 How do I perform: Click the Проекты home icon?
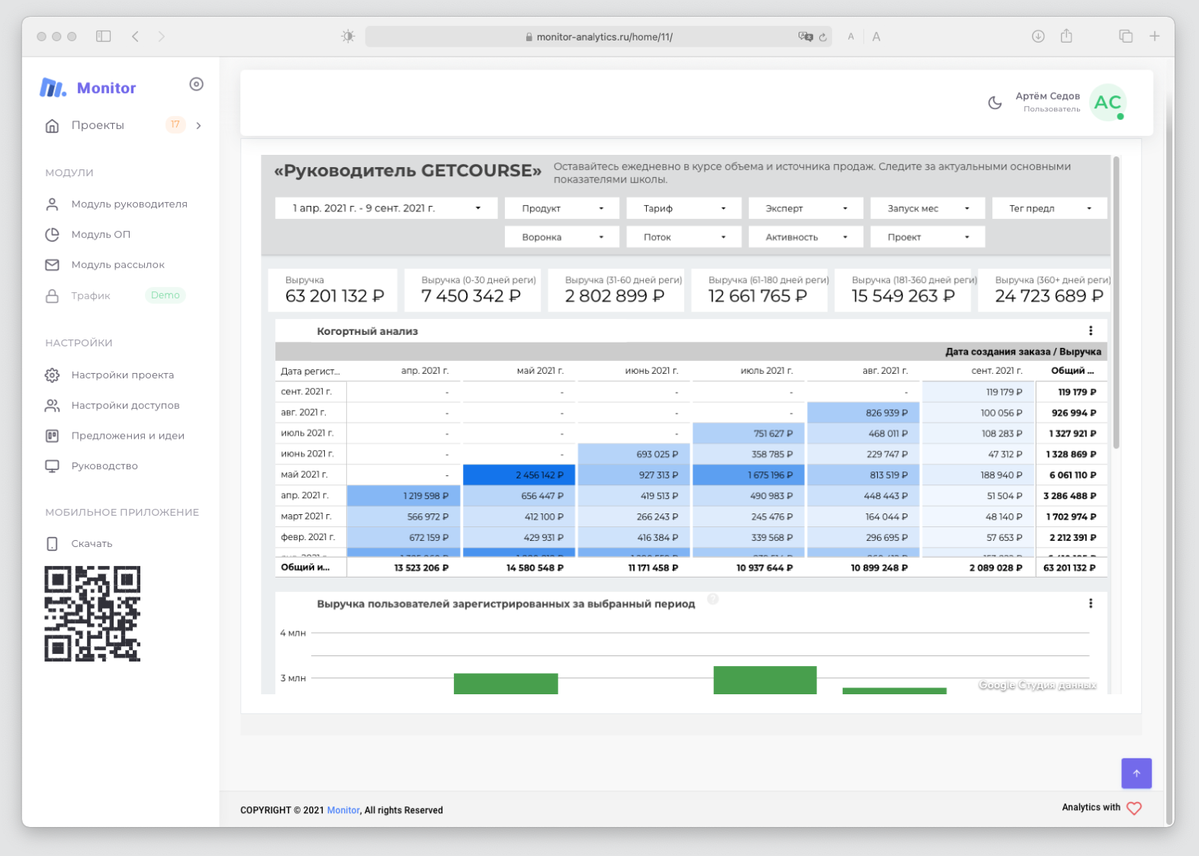52,125
